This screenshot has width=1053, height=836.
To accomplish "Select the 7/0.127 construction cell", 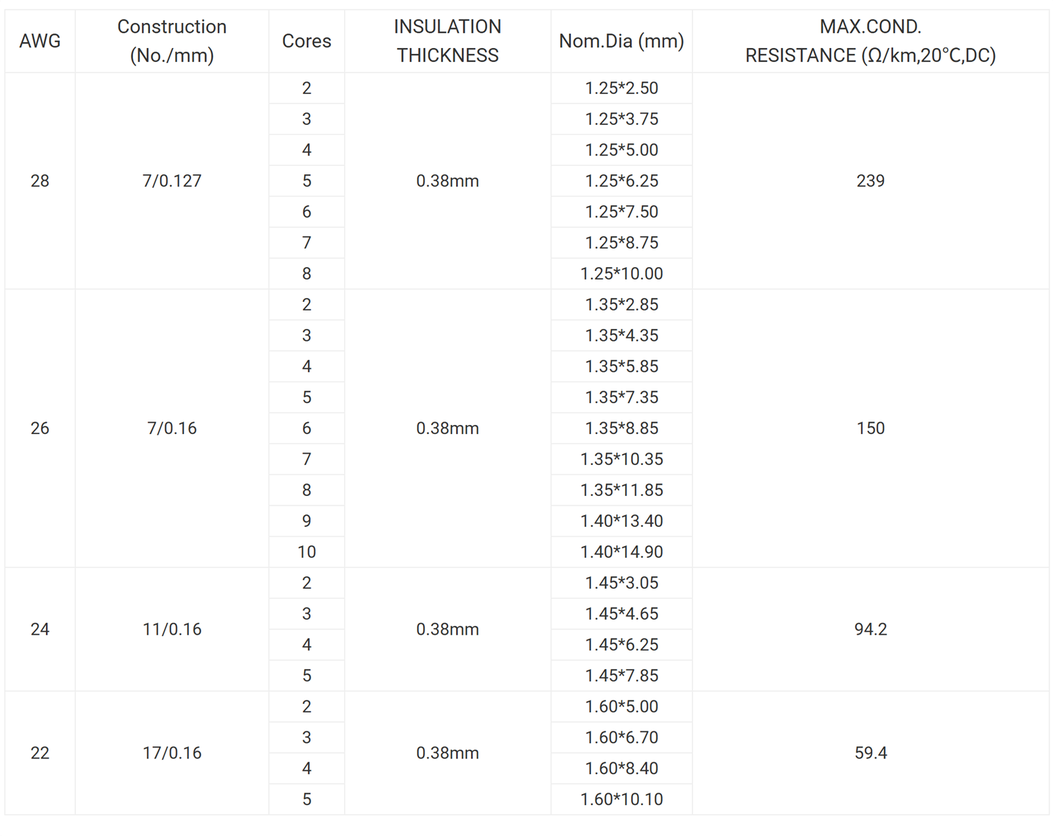I will click(x=172, y=181).
